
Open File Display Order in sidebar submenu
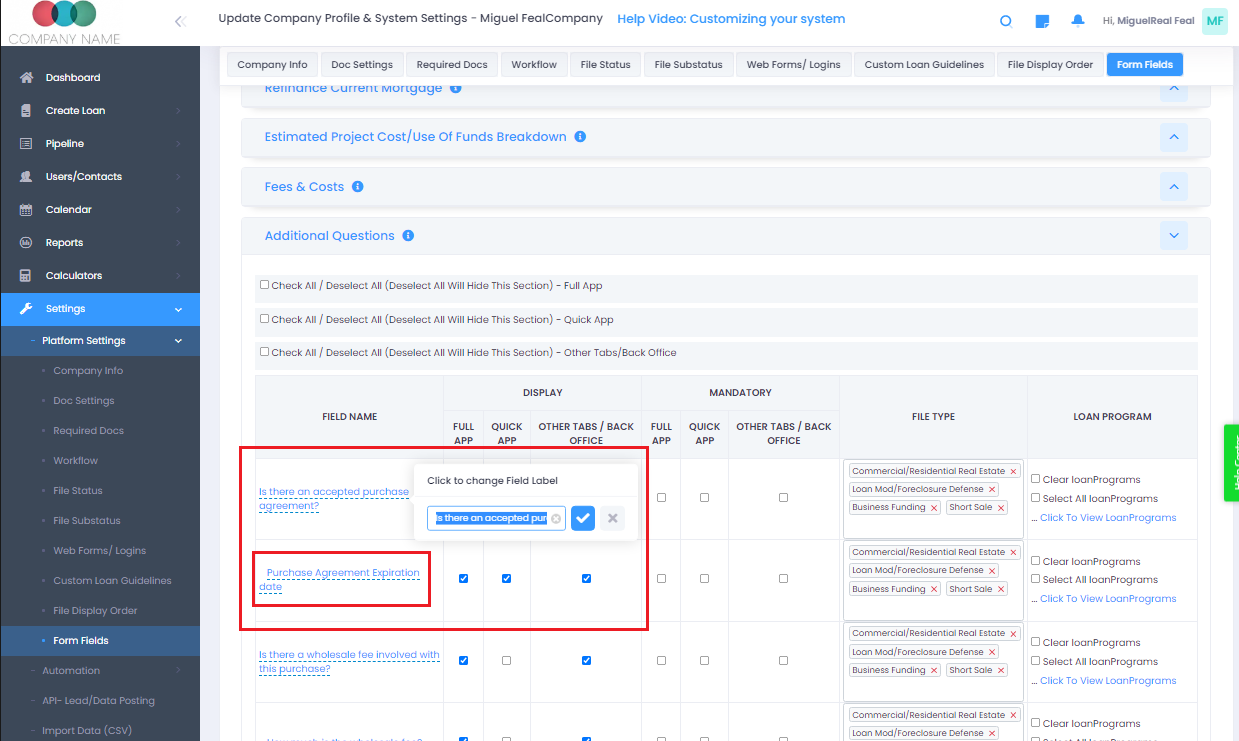(x=95, y=611)
